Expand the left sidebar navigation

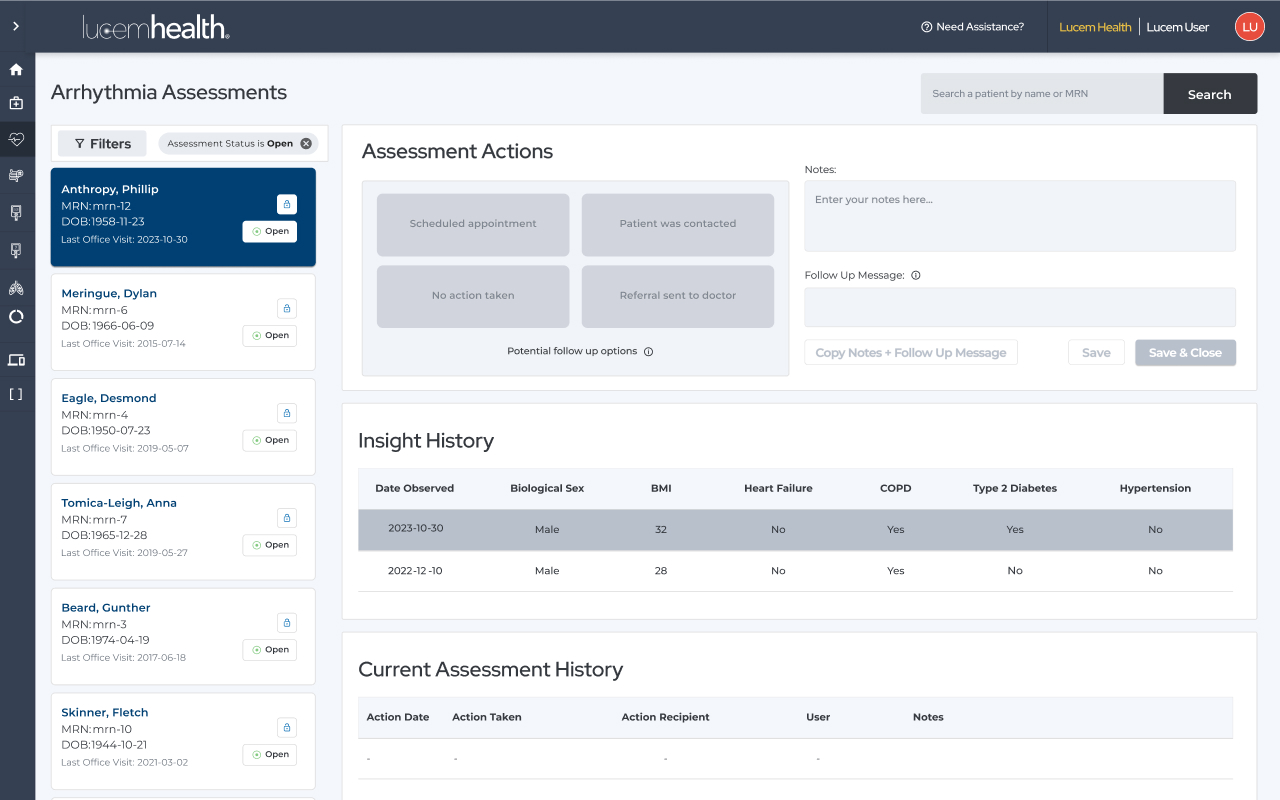point(16,26)
